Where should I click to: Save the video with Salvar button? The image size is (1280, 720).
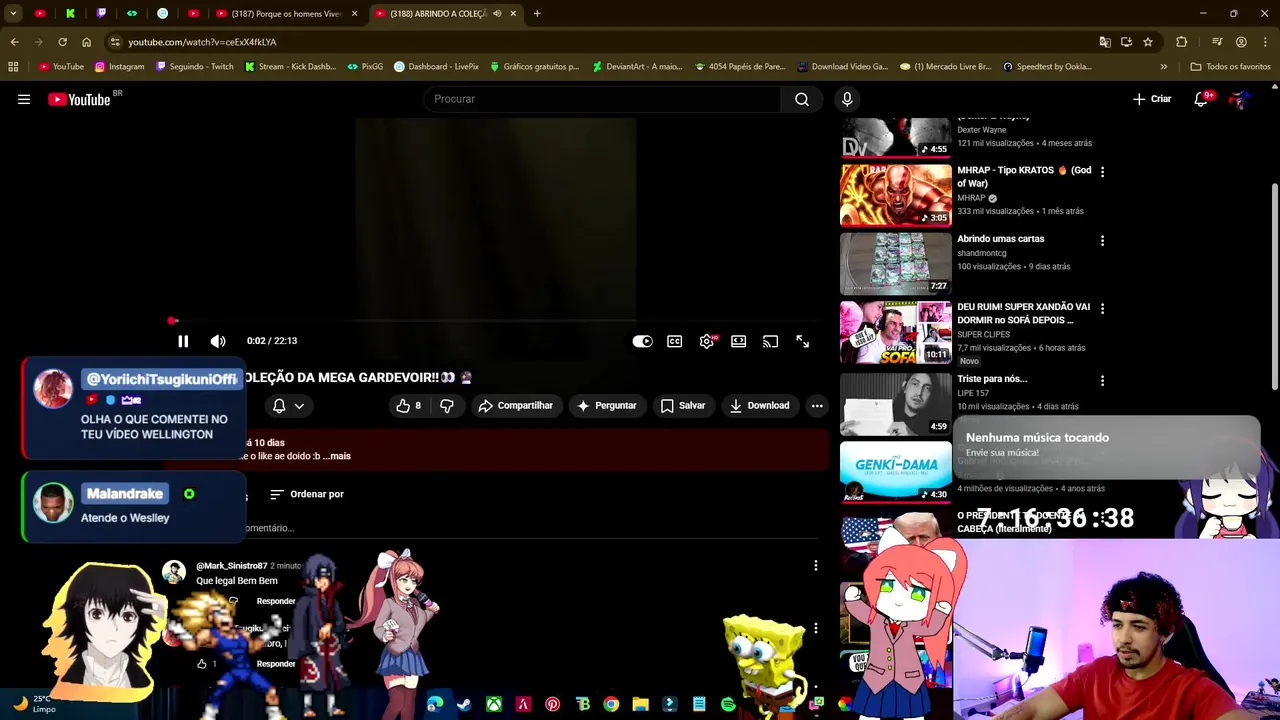pos(683,405)
